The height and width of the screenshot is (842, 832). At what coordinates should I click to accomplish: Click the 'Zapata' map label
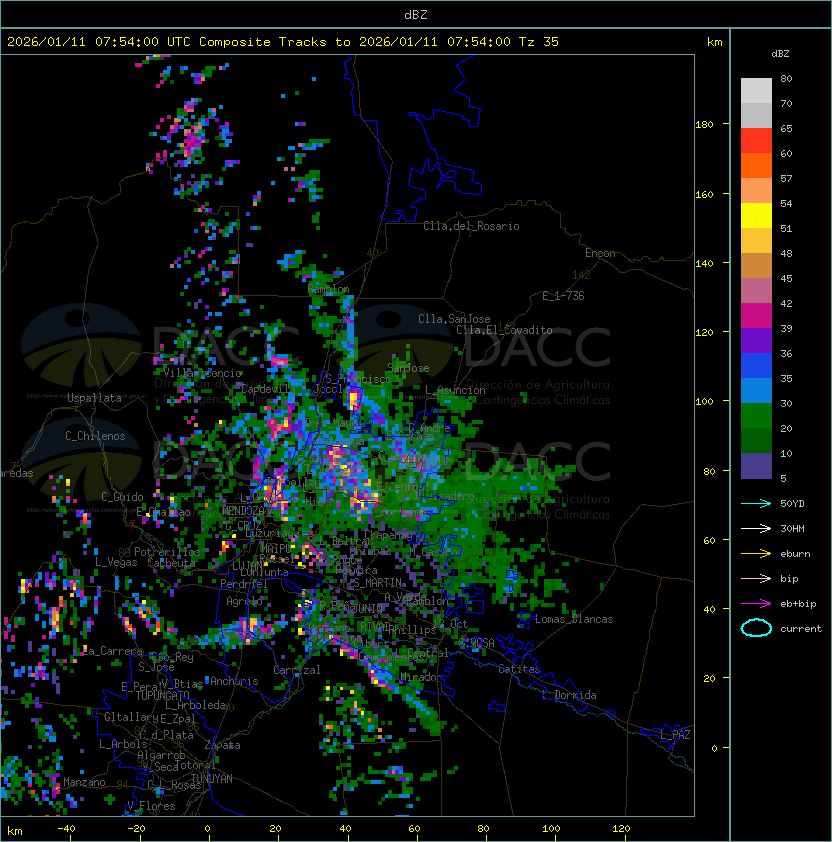(x=222, y=745)
